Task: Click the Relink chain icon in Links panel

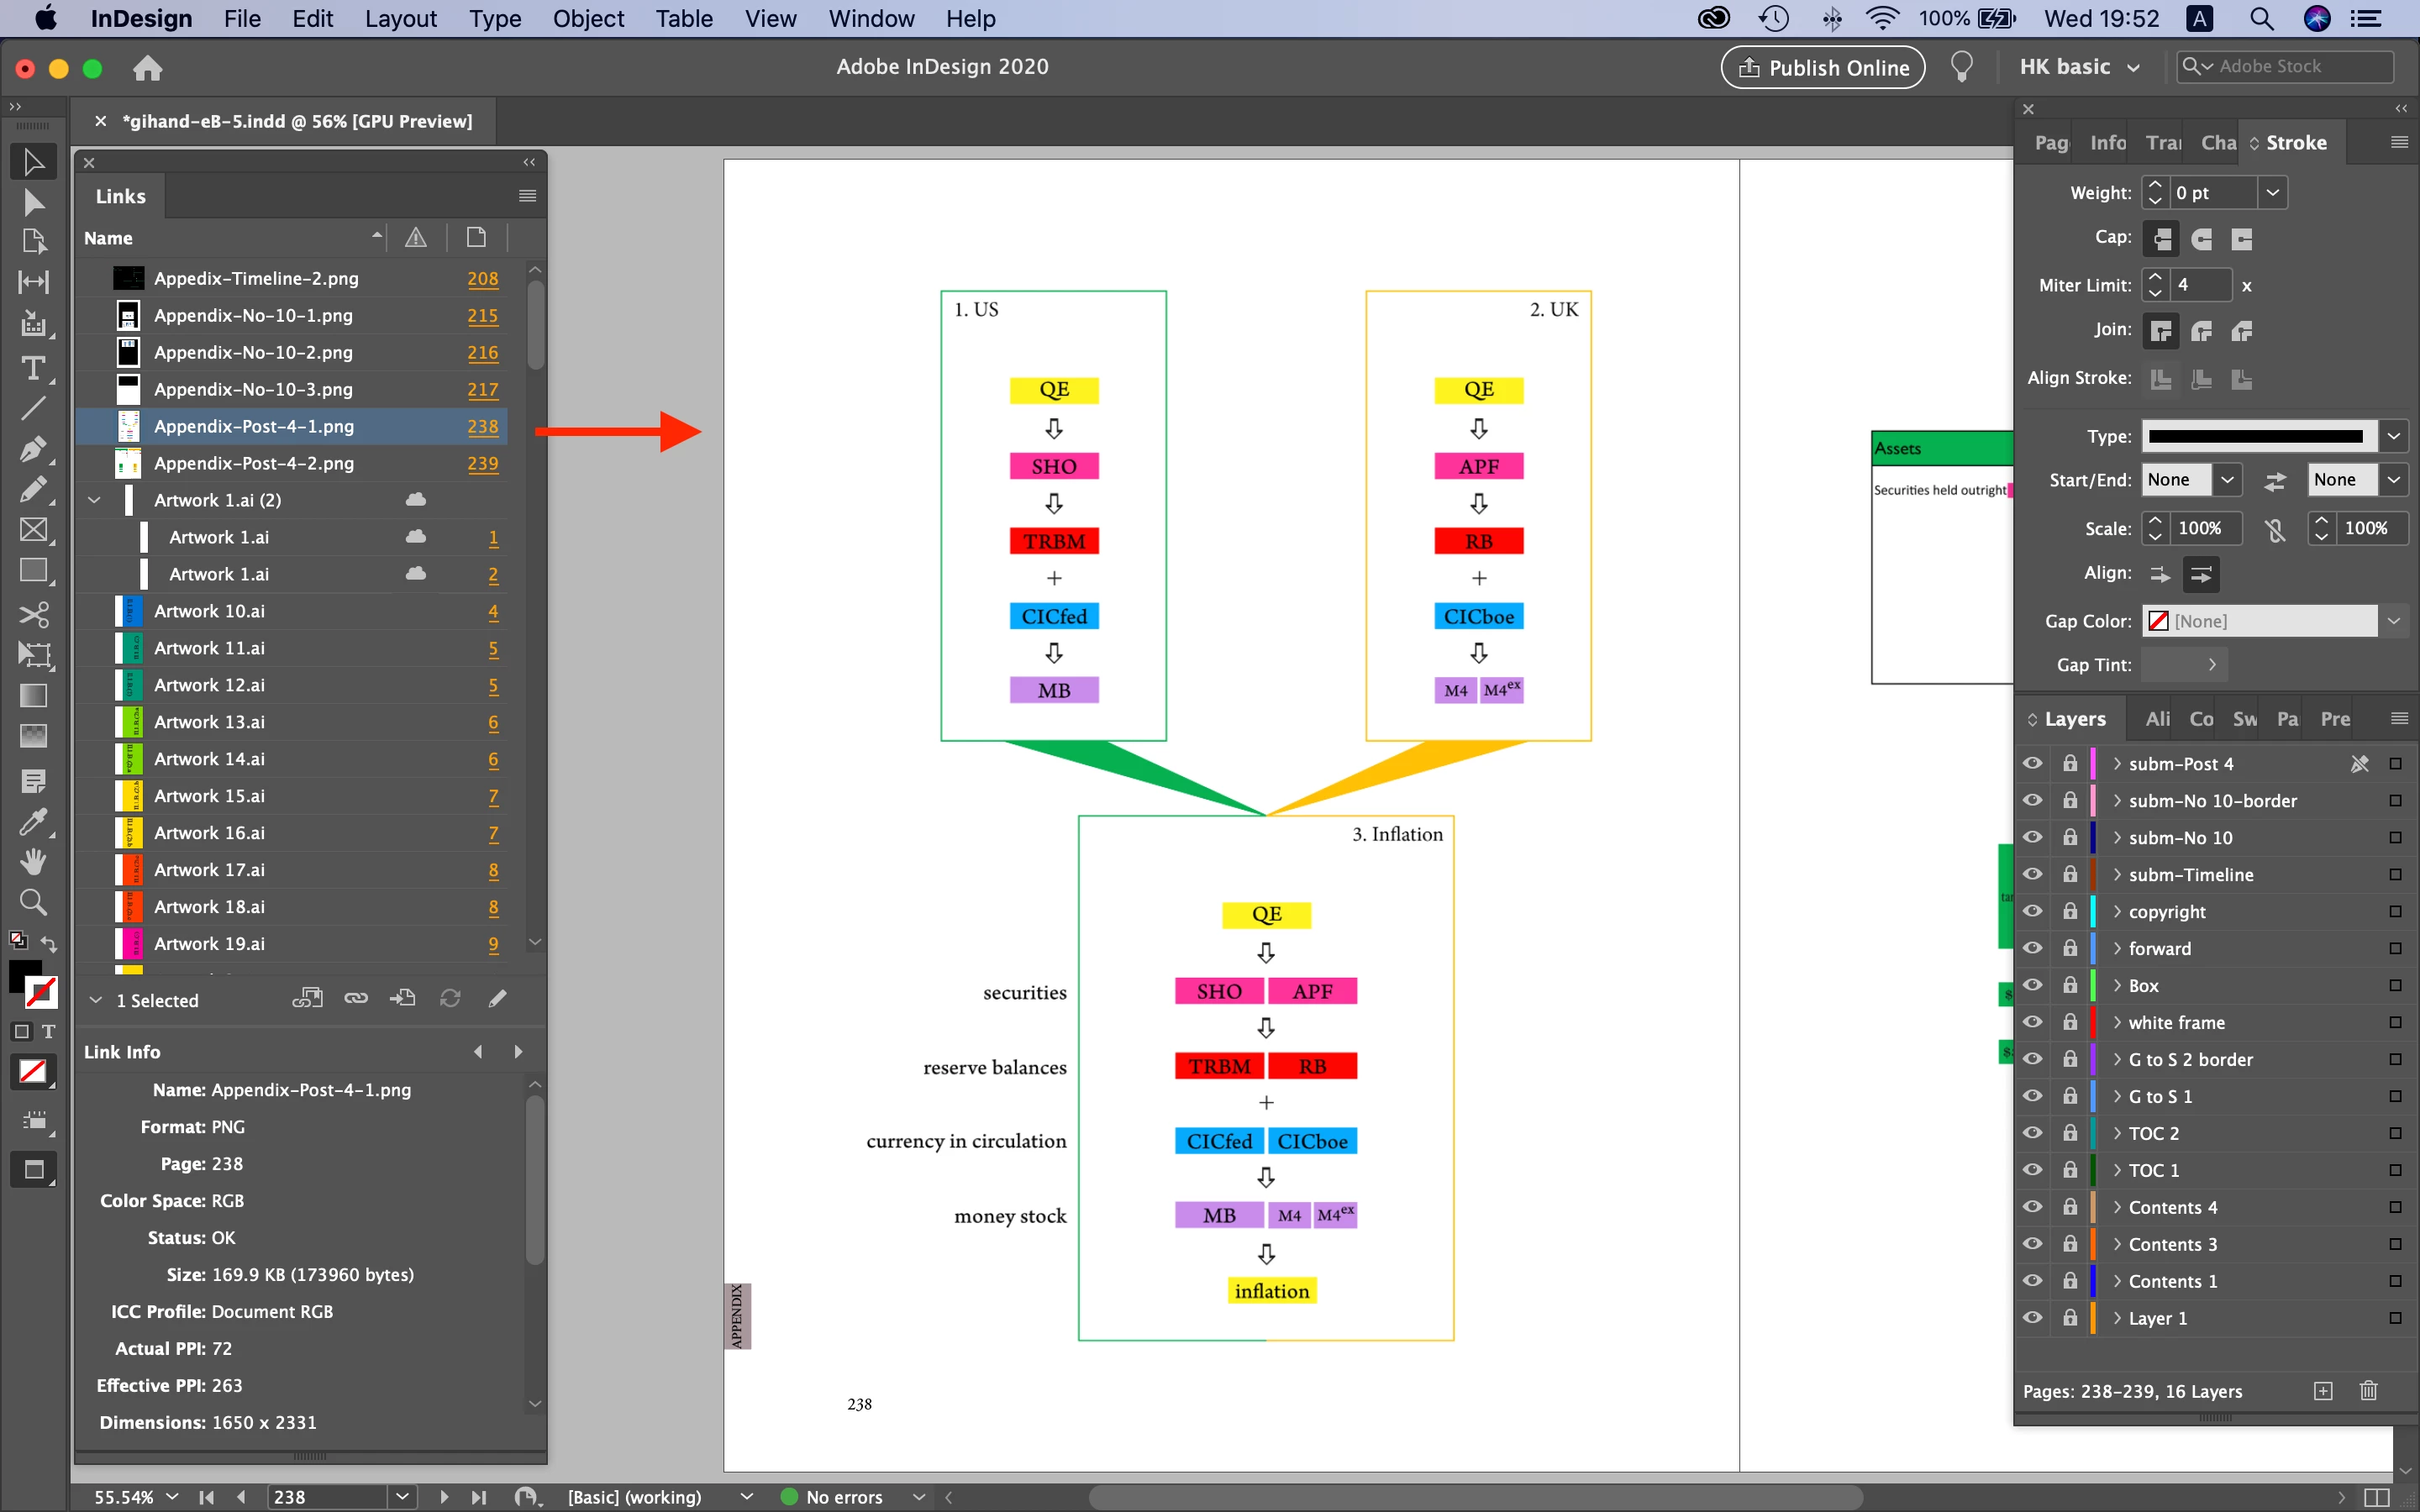Action: pos(356,998)
